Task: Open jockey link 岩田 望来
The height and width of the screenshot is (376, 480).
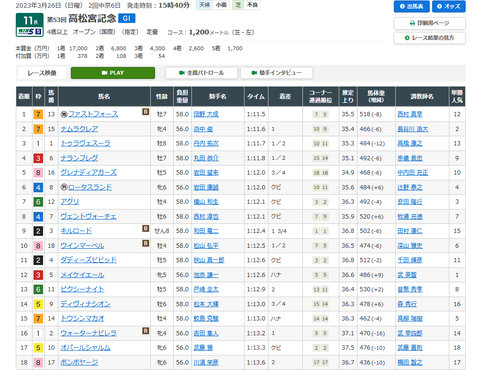Action: point(206,173)
